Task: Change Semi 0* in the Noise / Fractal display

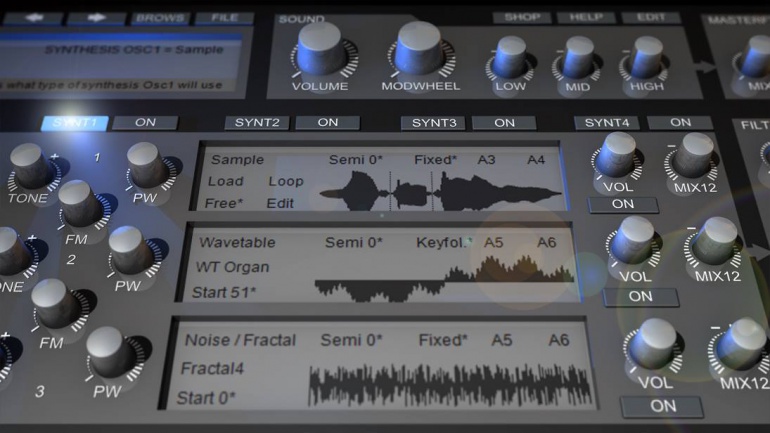Action: tap(351, 340)
